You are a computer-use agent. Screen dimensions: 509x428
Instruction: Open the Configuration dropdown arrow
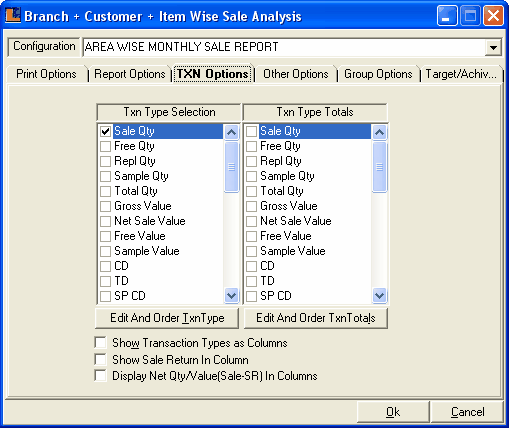click(x=493, y=47)
